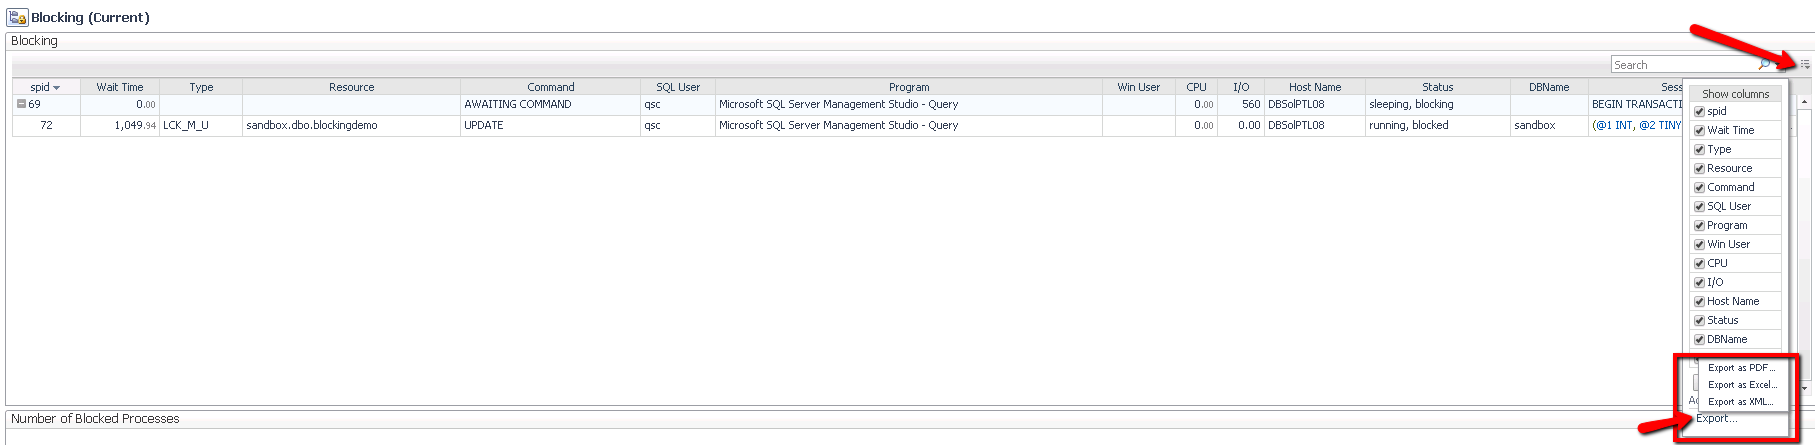Choose Export as PDF
The image size is (1815, 445).
(x=1741, y=368)
